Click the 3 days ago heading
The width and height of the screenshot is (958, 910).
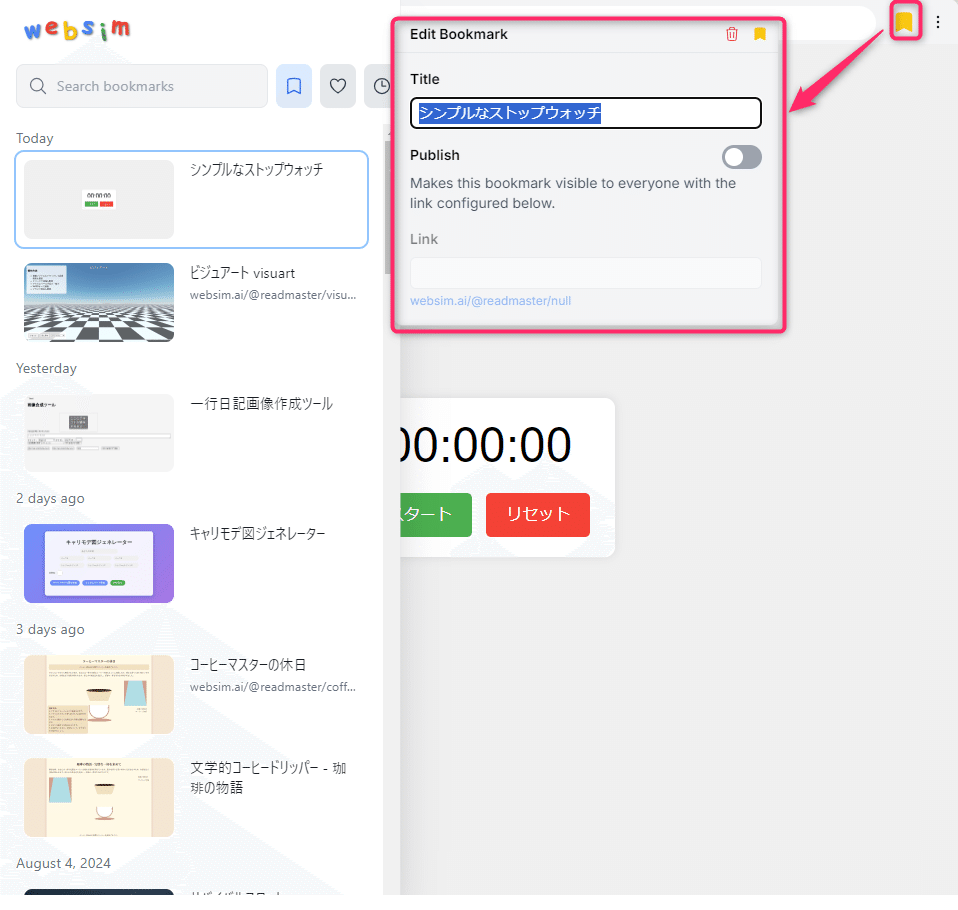[x=50, y=629]
